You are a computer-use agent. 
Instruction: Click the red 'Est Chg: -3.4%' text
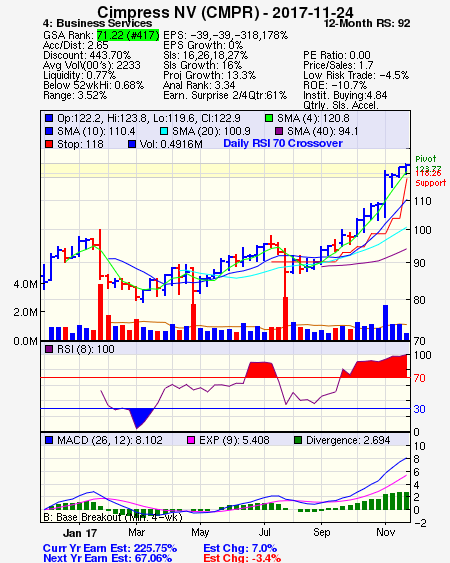(242, 558)
